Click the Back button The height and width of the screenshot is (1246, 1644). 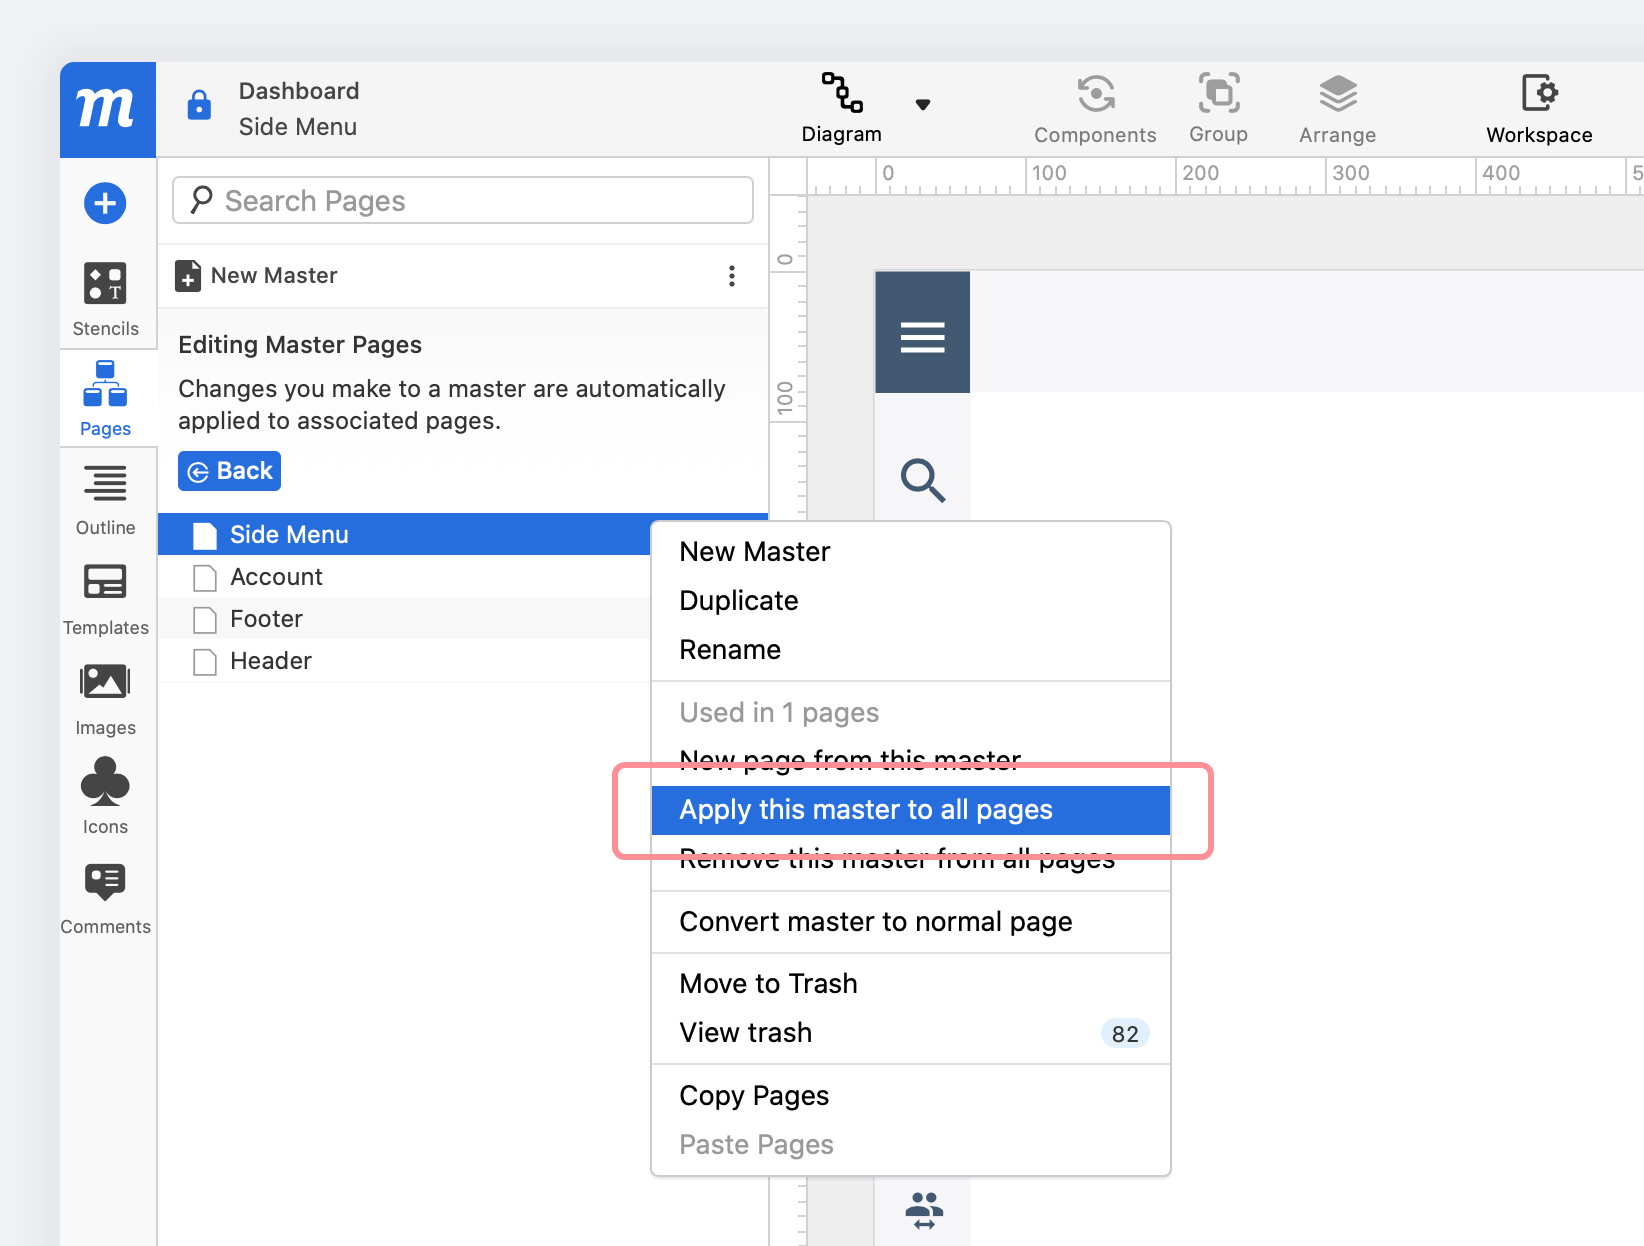pyautogui.click(x=230, y=471)
